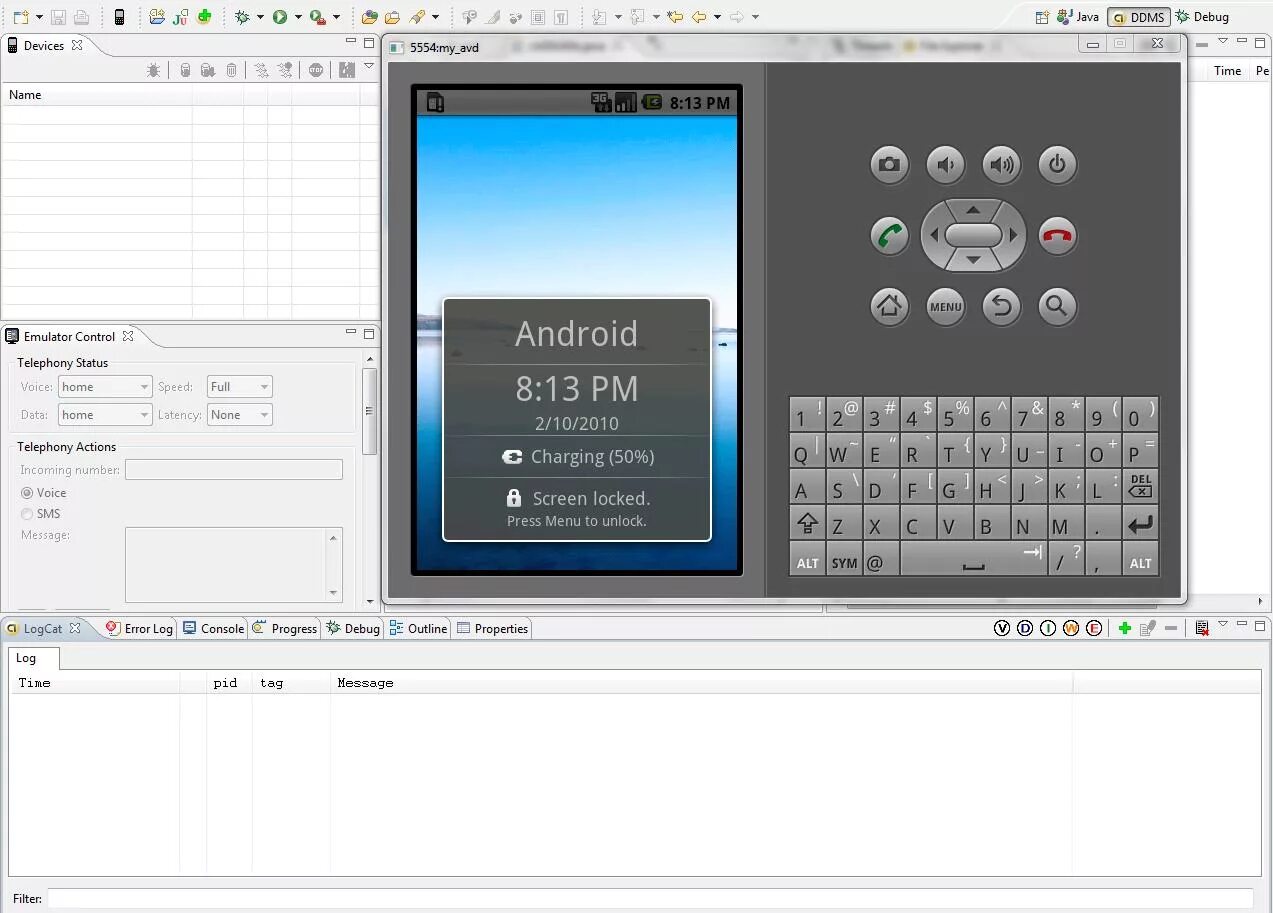Click the red end call button
1273x913 pixels.
tap(1057, 236)
